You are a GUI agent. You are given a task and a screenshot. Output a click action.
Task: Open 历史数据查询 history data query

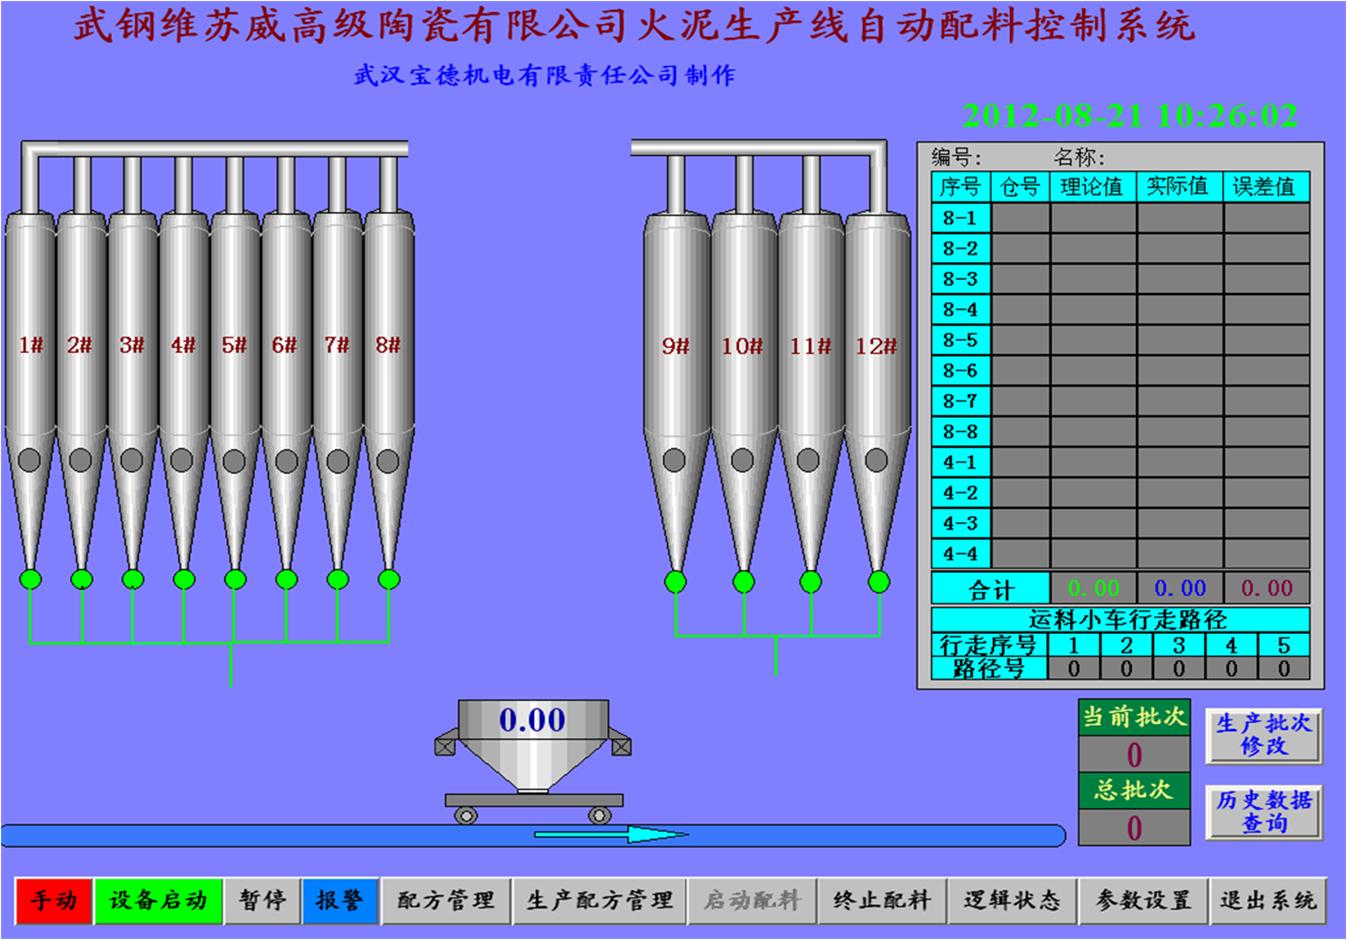coord(1264,812)
